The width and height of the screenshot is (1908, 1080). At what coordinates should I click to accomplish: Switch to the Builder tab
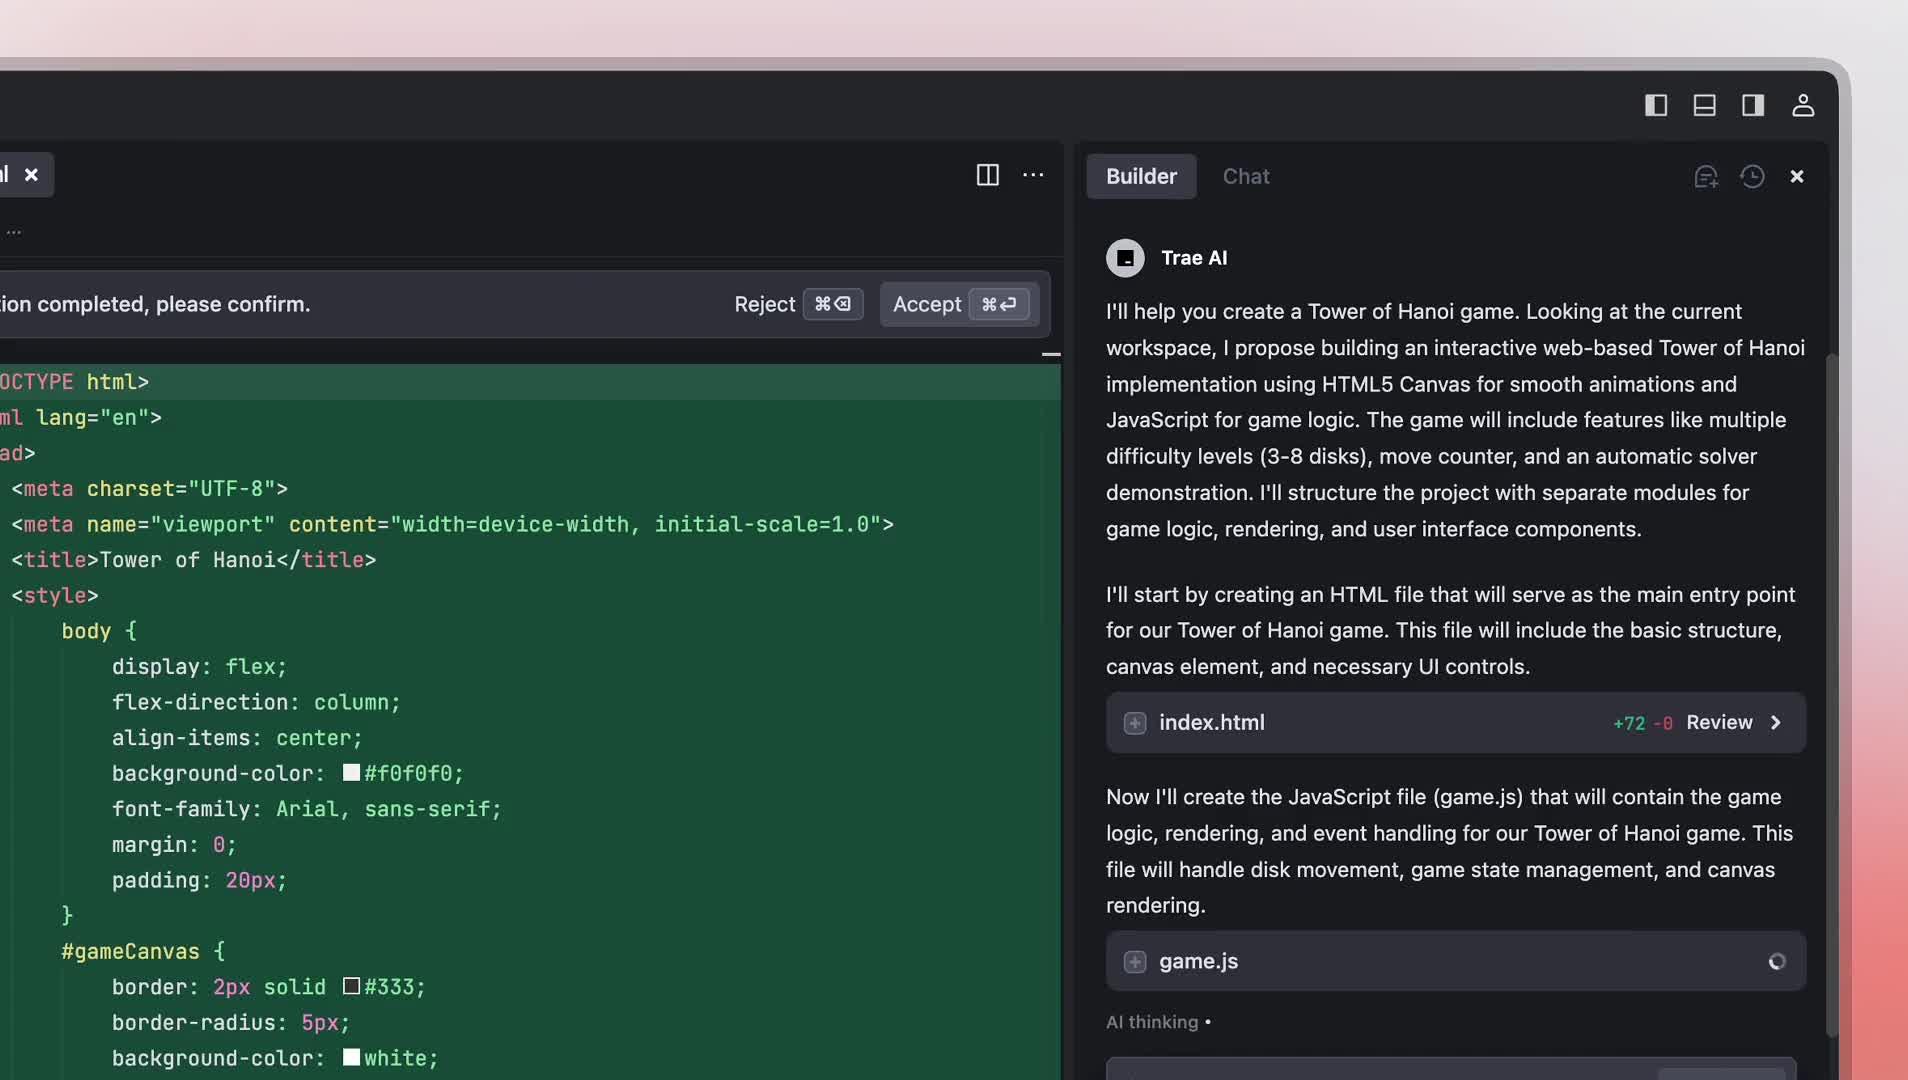pos(1141,177)
